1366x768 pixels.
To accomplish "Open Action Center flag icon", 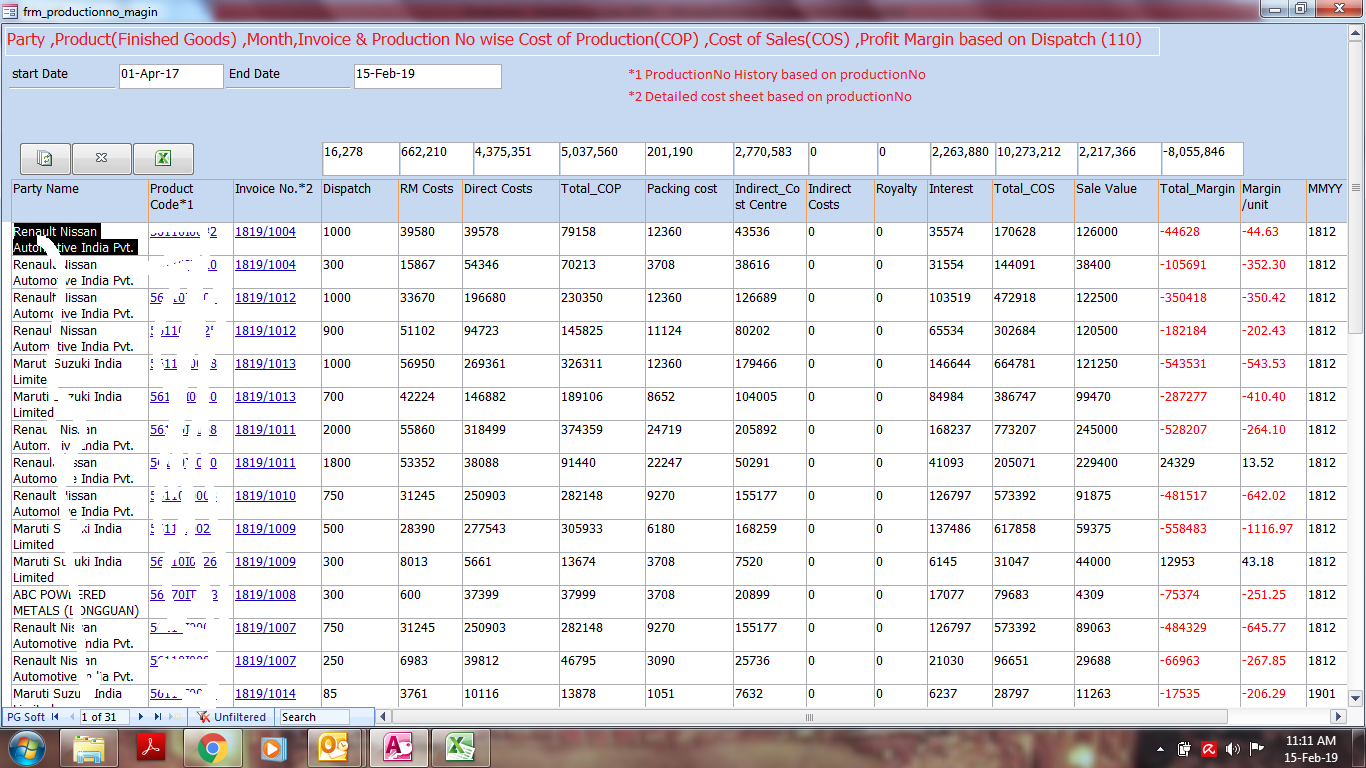I will click(1257, 748).
